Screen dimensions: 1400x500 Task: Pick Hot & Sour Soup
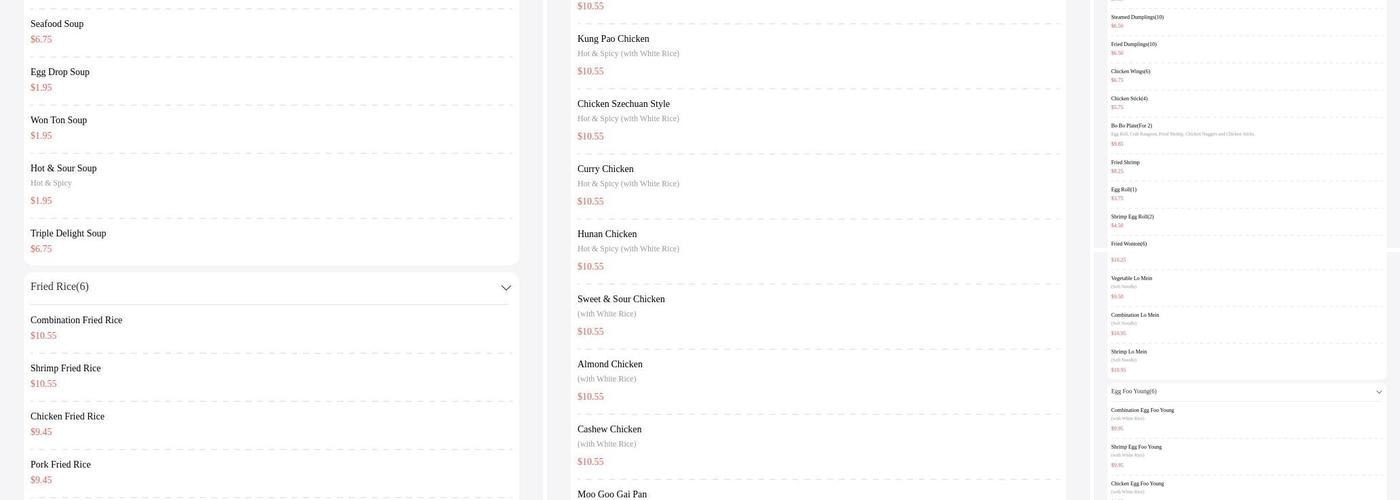pyautogui.click(x=271, y=185)
